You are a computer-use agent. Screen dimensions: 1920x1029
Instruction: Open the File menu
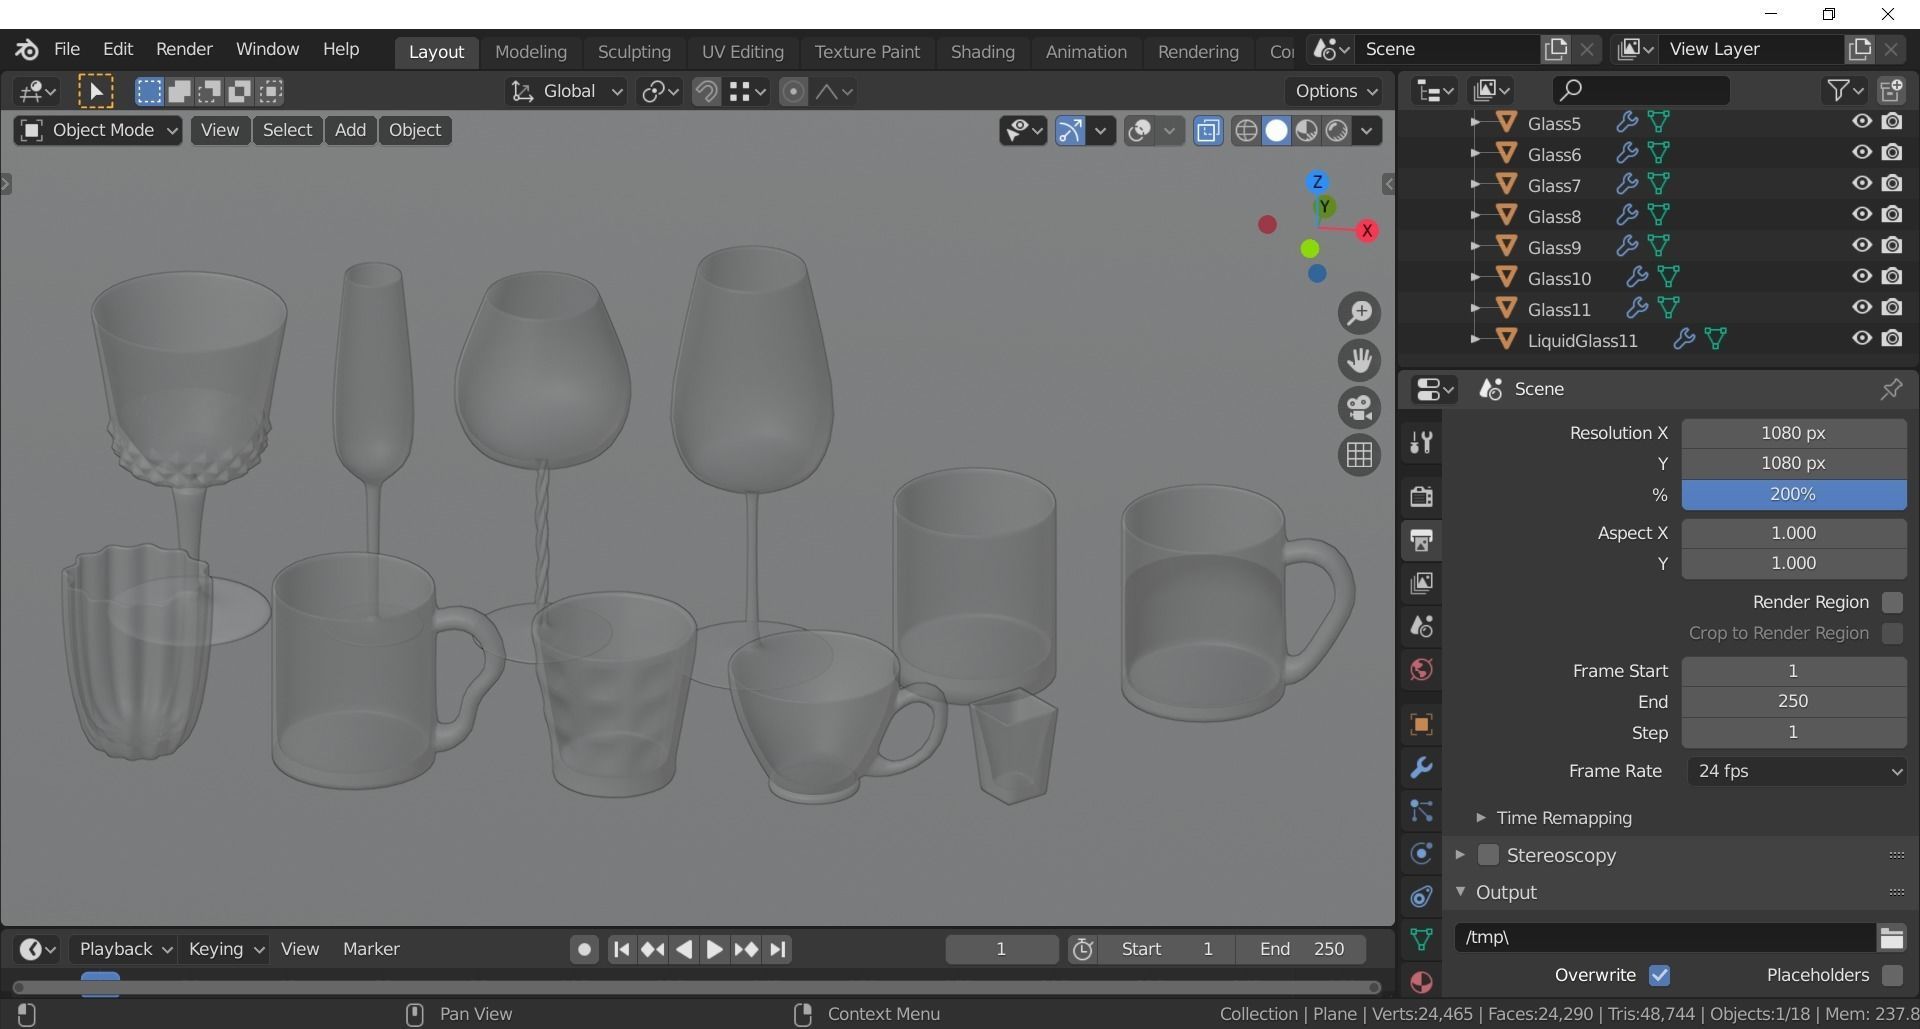tap(66, 49)
